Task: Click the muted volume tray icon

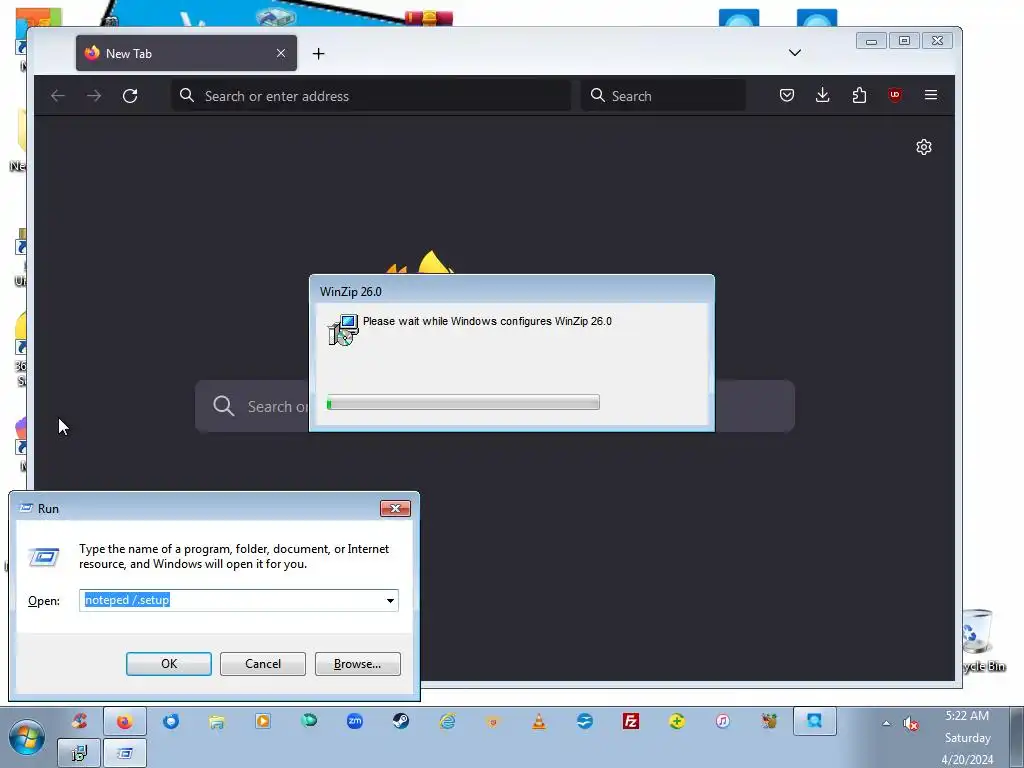Action: 910,724
